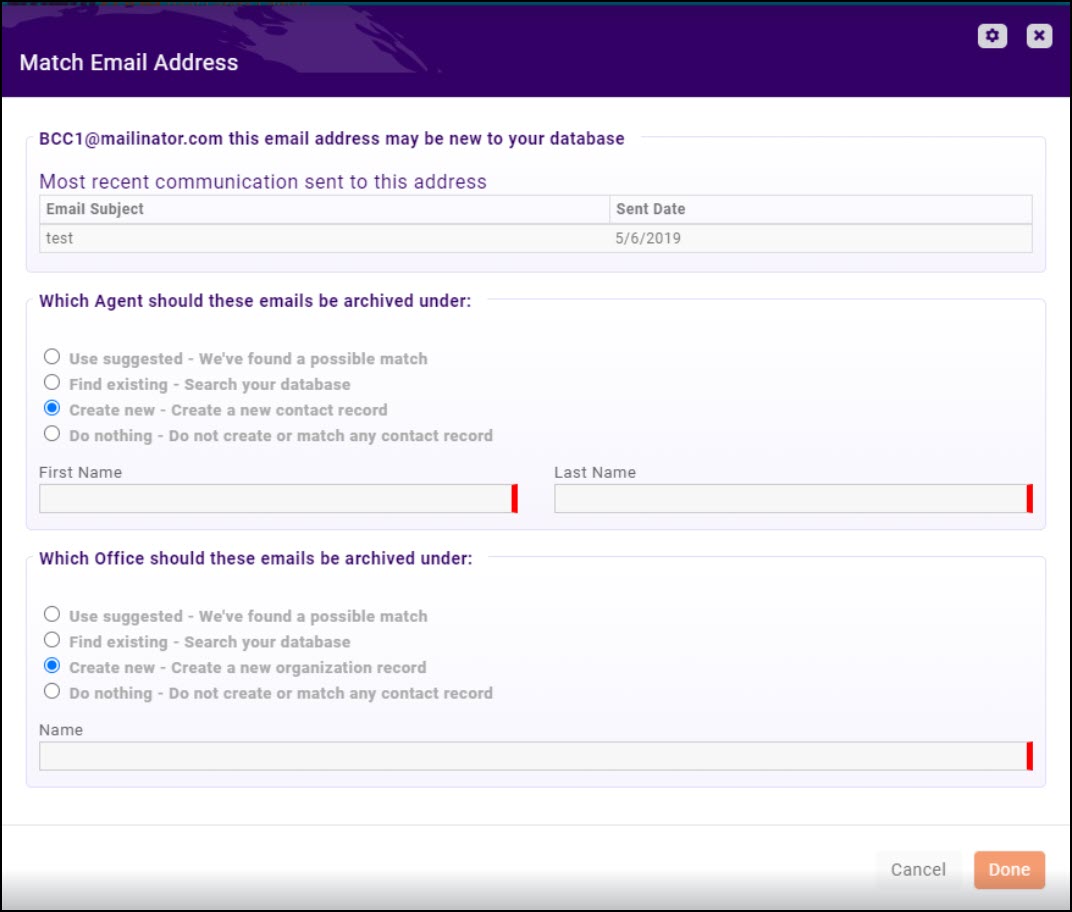Click the X icon to dismiss Match Email Address
This screenshot has height=912, width=1072.
click(x=1038, y=35)
